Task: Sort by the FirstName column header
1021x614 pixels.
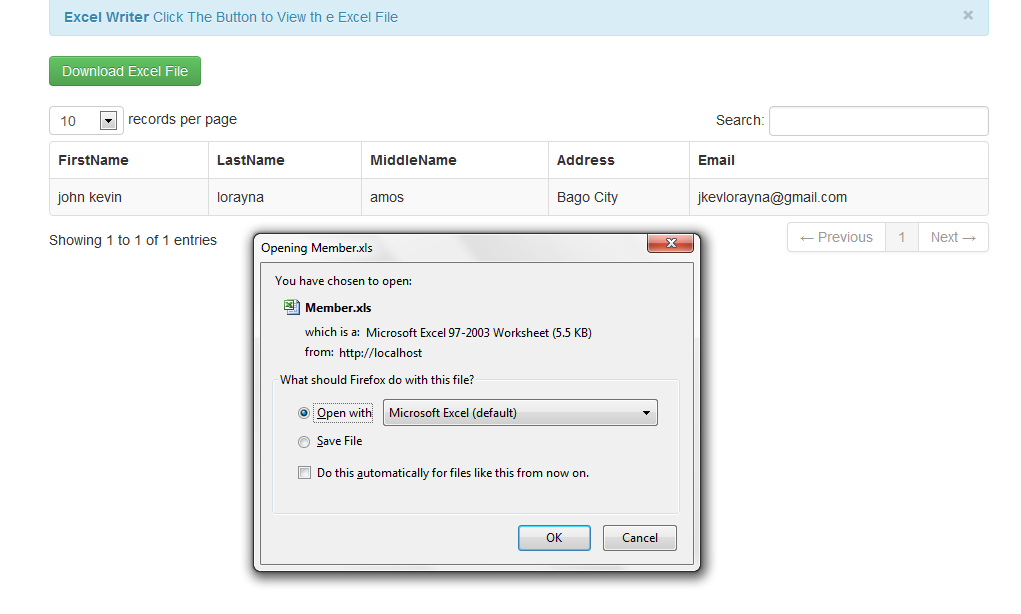Action: coord(129,160)
